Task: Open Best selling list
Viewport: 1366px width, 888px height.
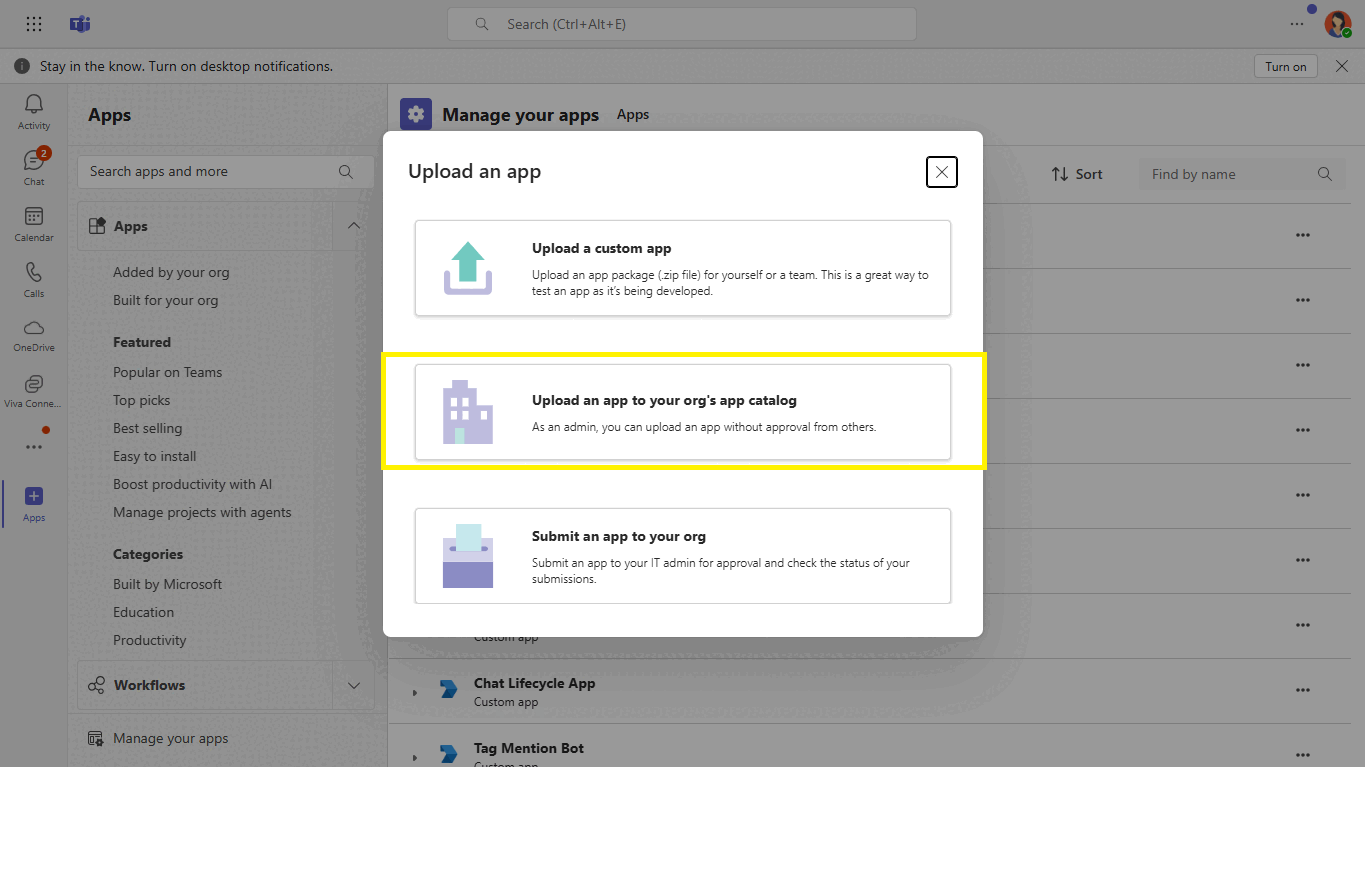Action: tap(148, 428)
